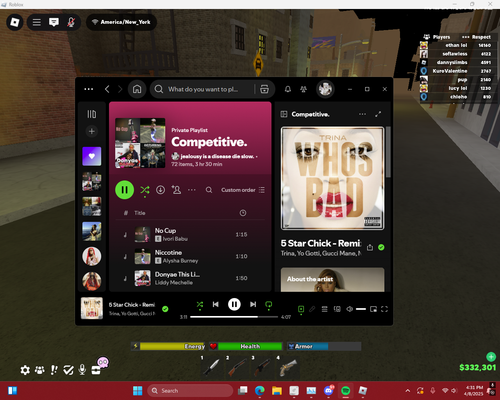The image size is (500, 400).
Task: Share the current song from the Now Playing panel
Action: 370,247
